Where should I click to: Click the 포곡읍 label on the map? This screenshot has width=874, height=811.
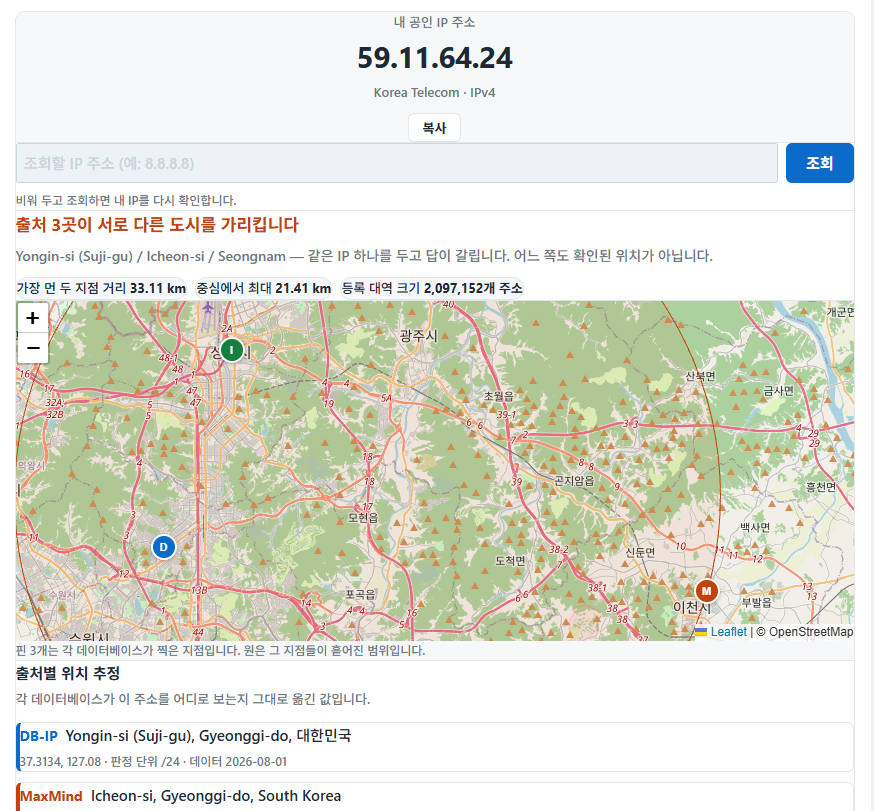pyautogui.click(x=360, y=594)
